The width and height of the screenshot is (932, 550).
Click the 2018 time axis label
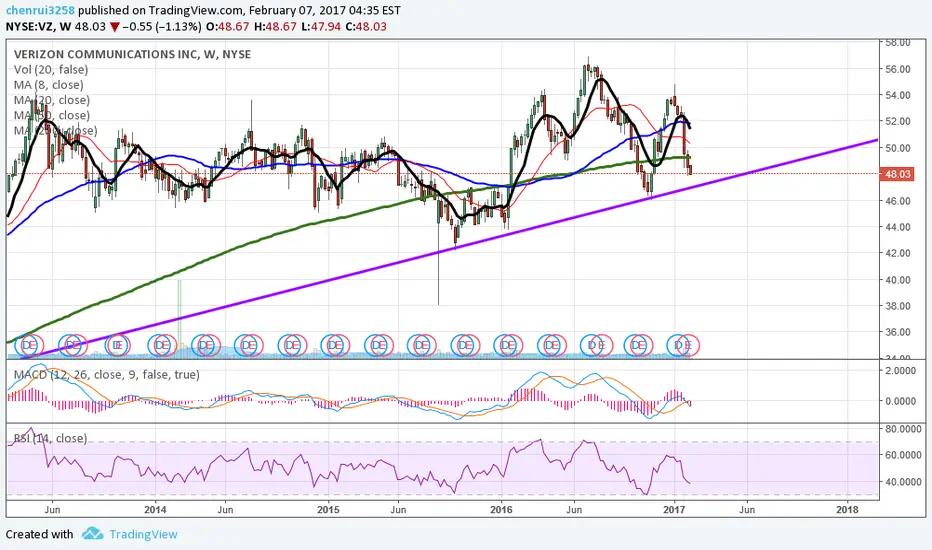[847, 510]
